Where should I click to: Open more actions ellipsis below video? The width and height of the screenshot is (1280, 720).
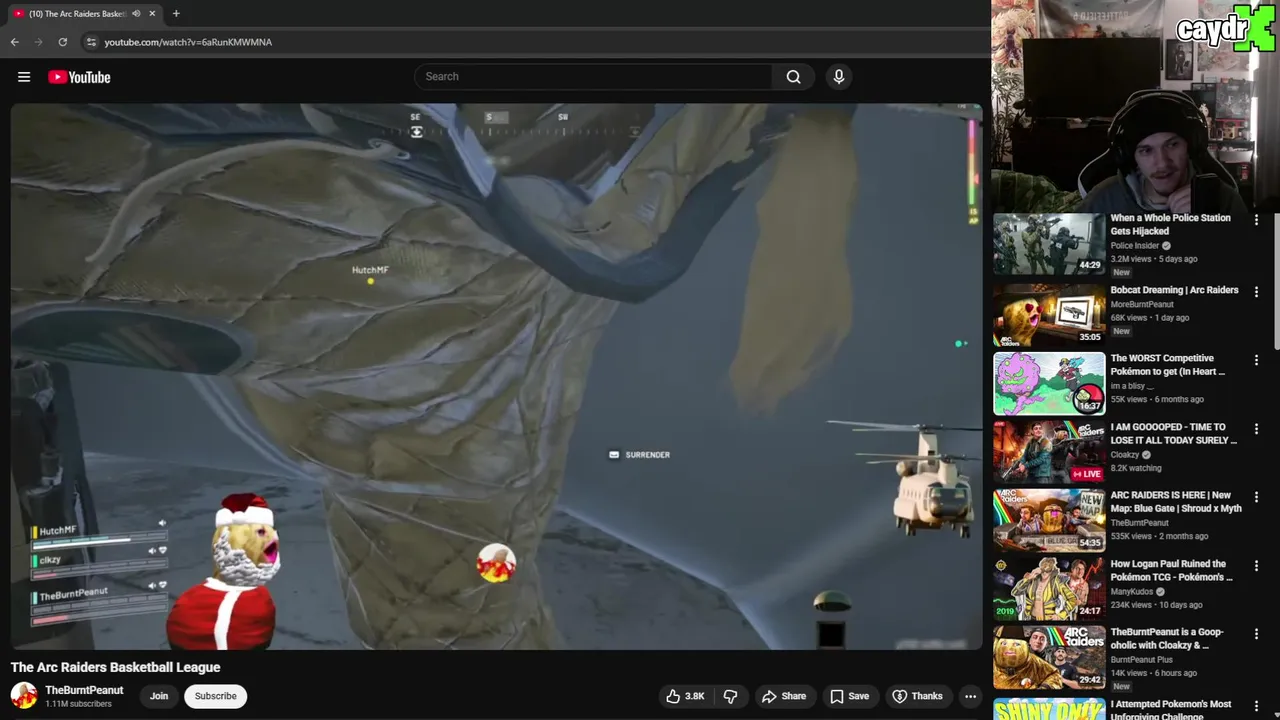point(970,696)
